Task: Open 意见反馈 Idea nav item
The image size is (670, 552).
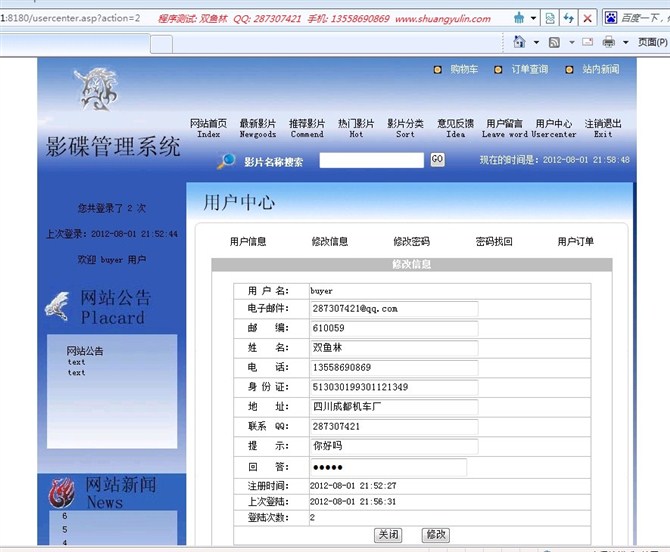Action: 455,129
